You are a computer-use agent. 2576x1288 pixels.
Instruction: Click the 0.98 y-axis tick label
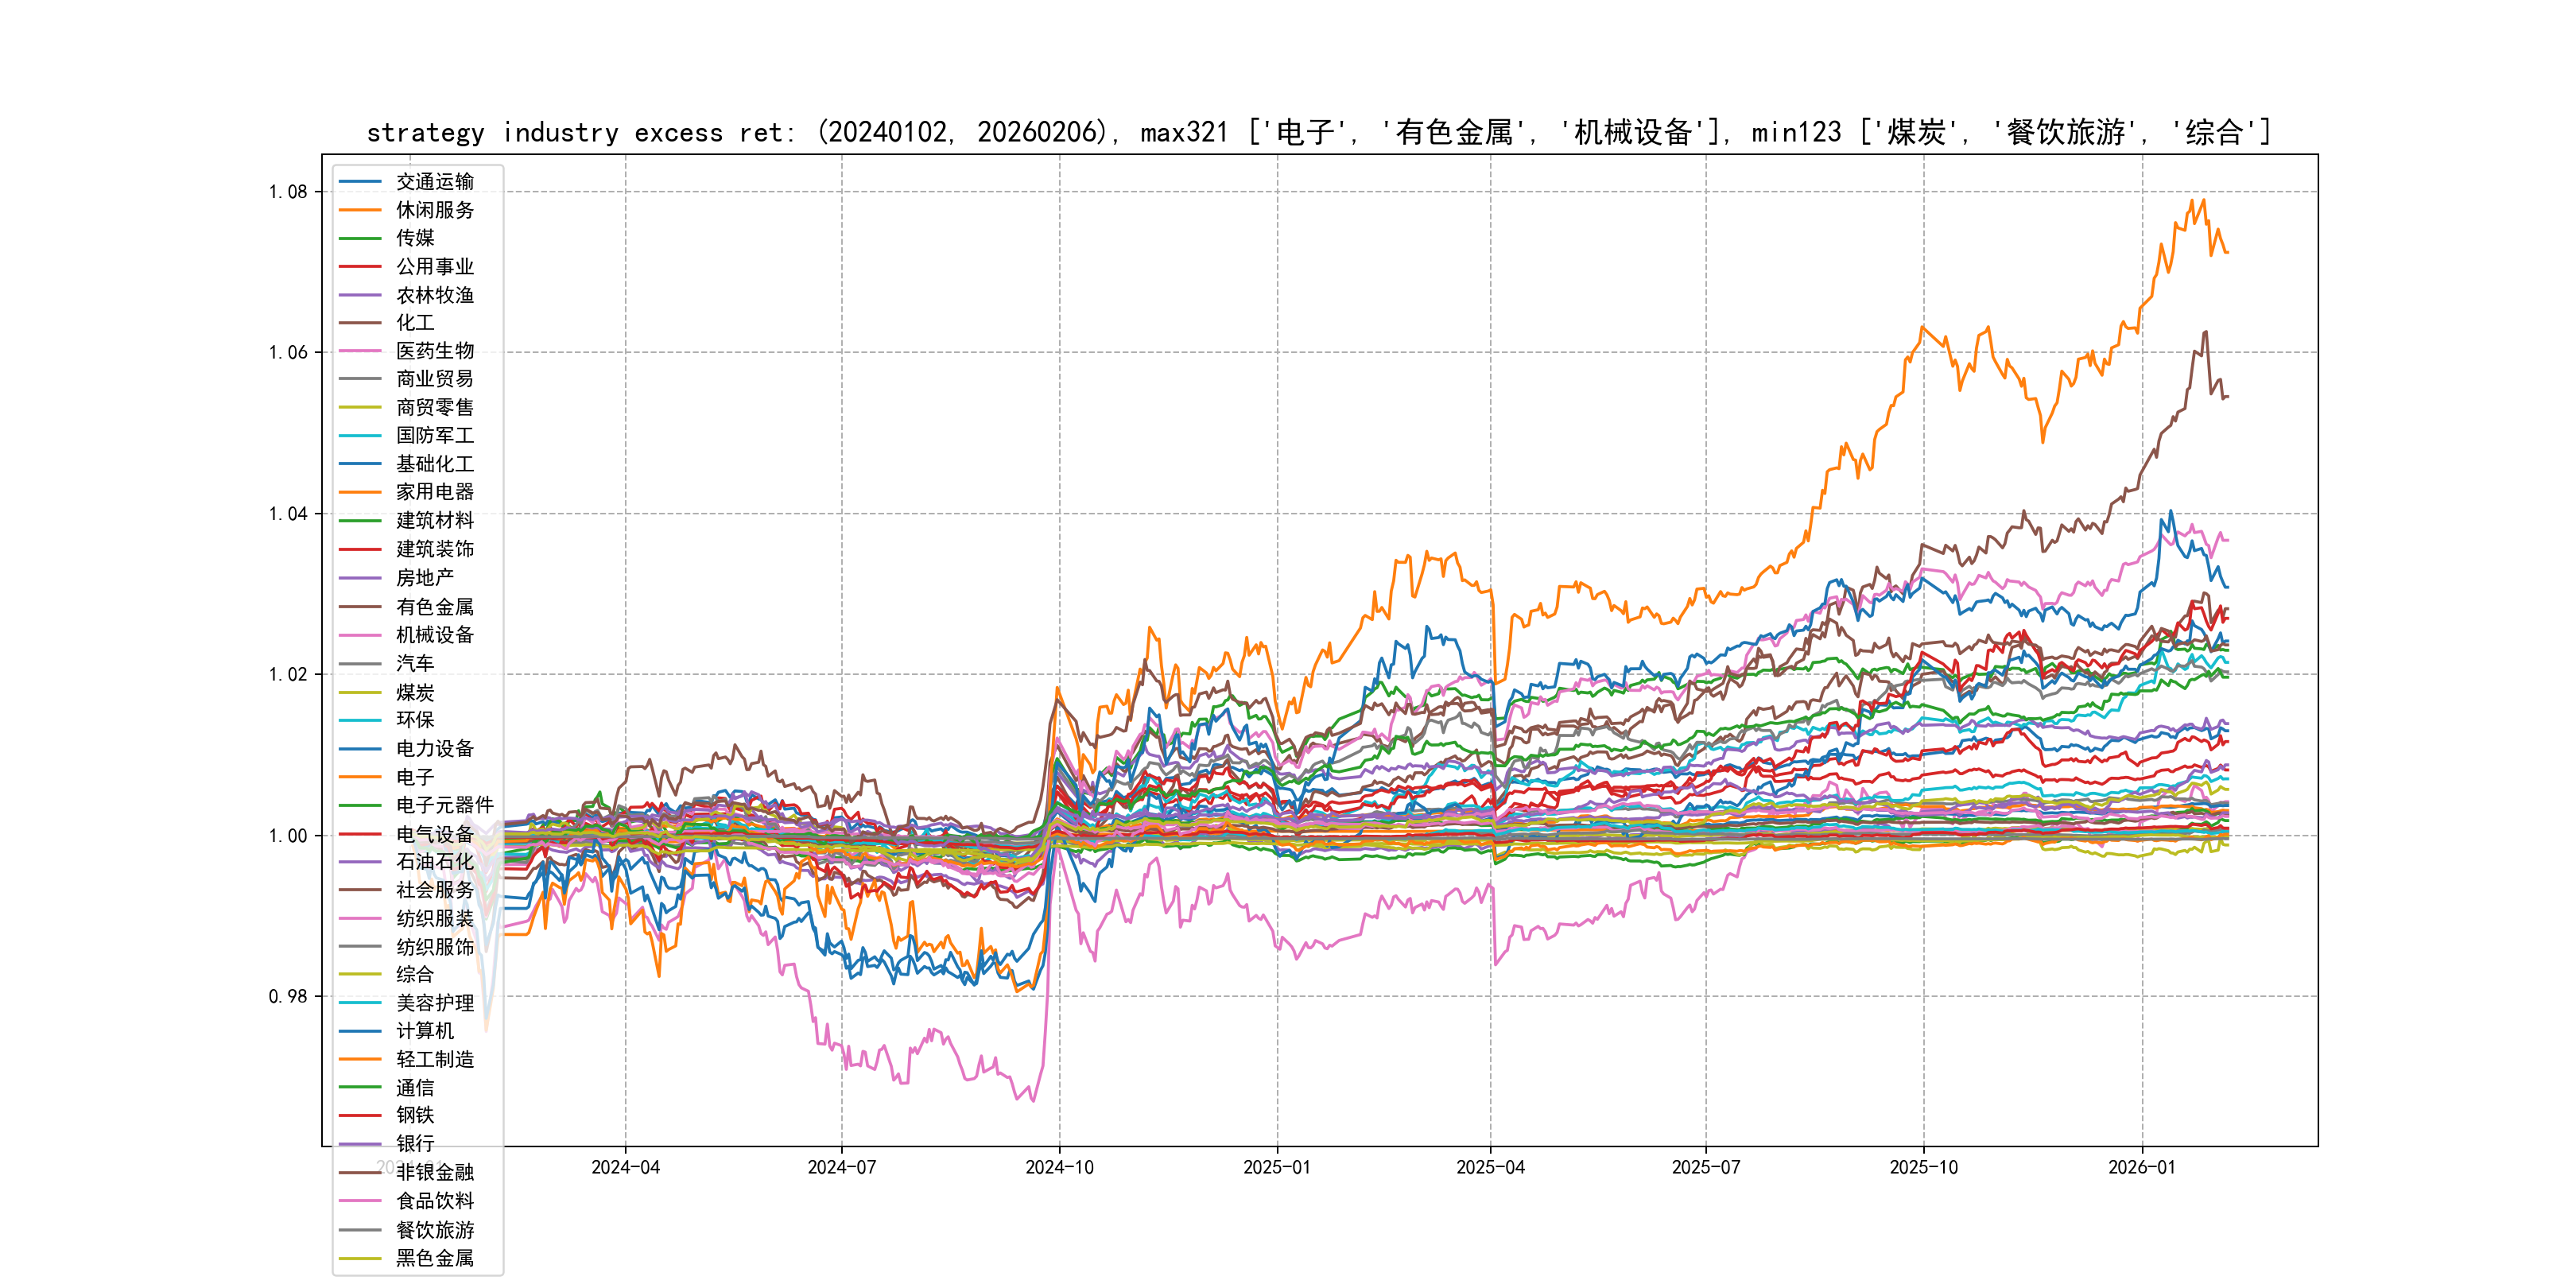point(288,996)
